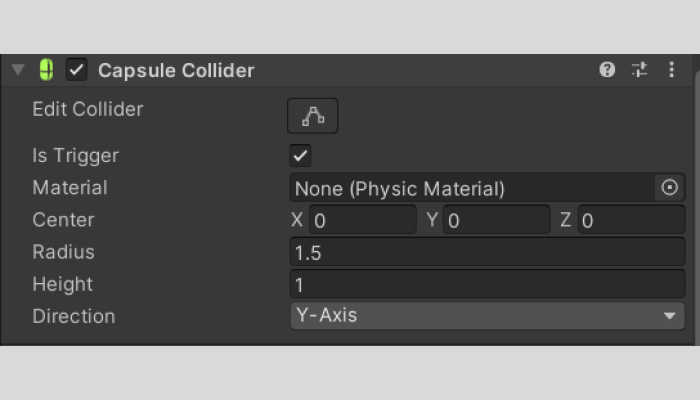Select the Radius field showing 1.5
700x400 pixels.
click(x=486, y=252)
